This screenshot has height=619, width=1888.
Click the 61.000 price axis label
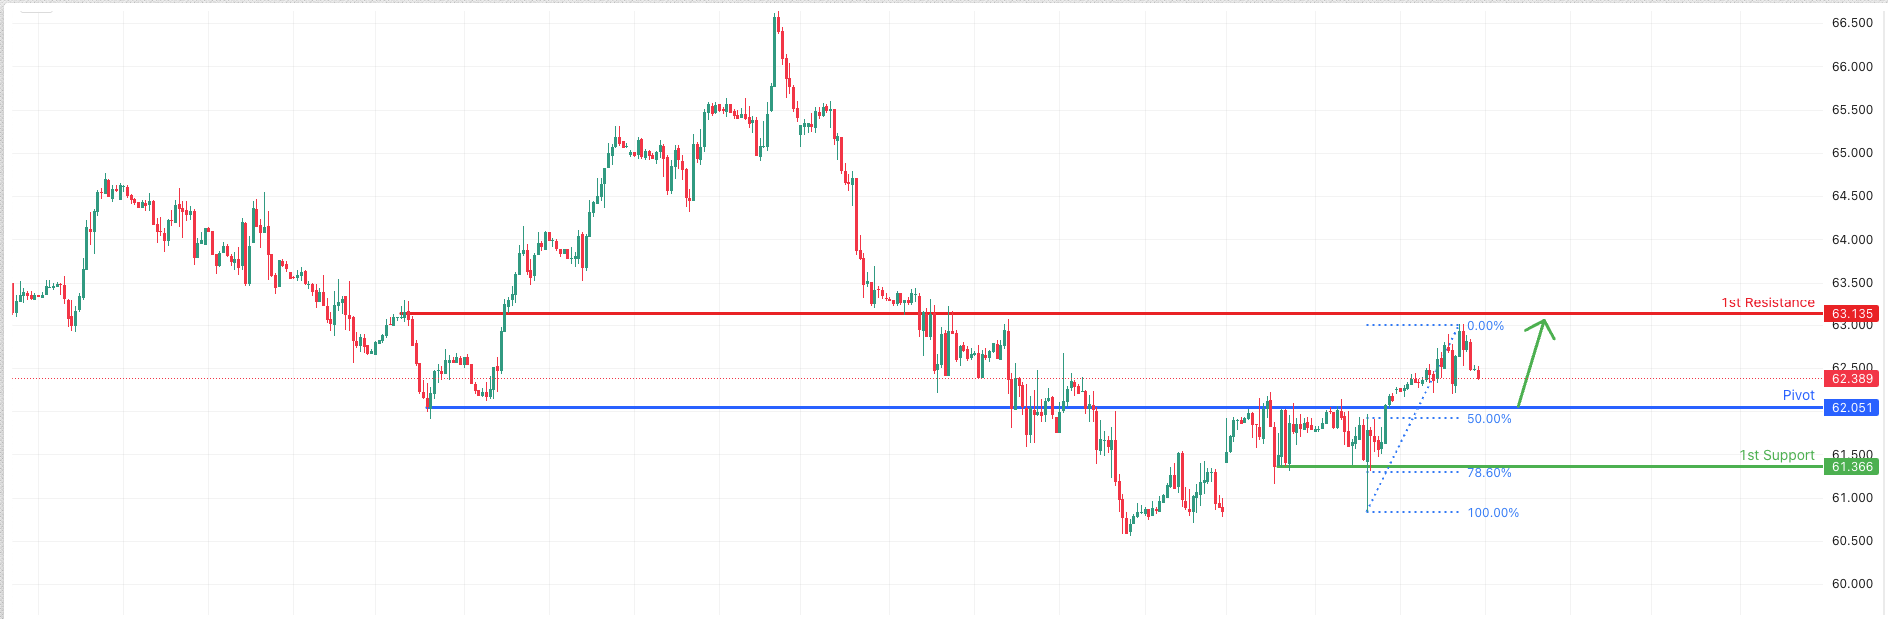(x=1852, y=498)
